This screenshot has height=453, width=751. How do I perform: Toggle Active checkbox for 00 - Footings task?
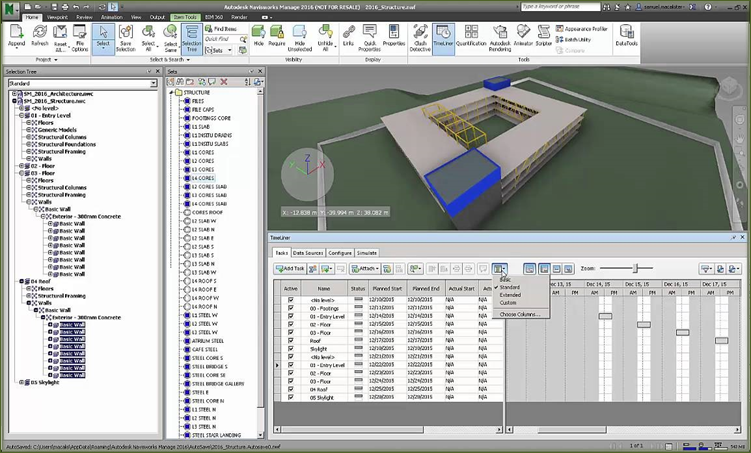pyautogui.click(x=291, y=307)
